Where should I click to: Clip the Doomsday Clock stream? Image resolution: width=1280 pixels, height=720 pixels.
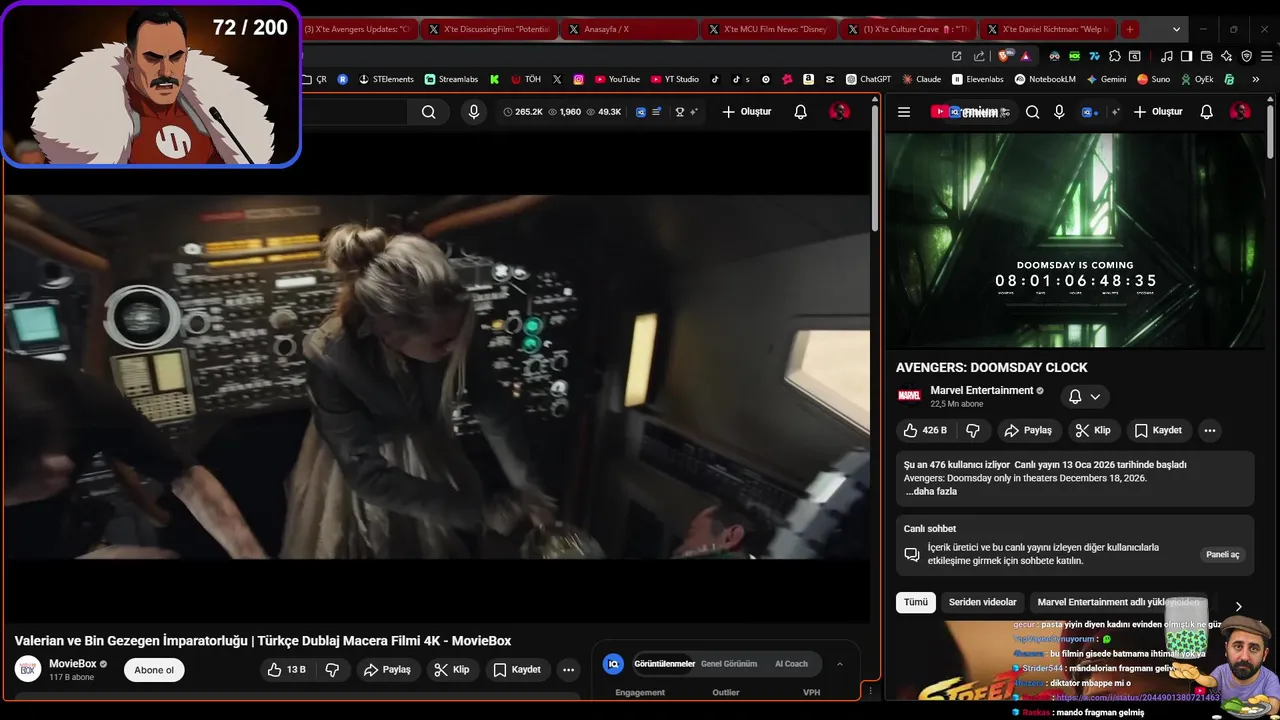coord(1092,430)
